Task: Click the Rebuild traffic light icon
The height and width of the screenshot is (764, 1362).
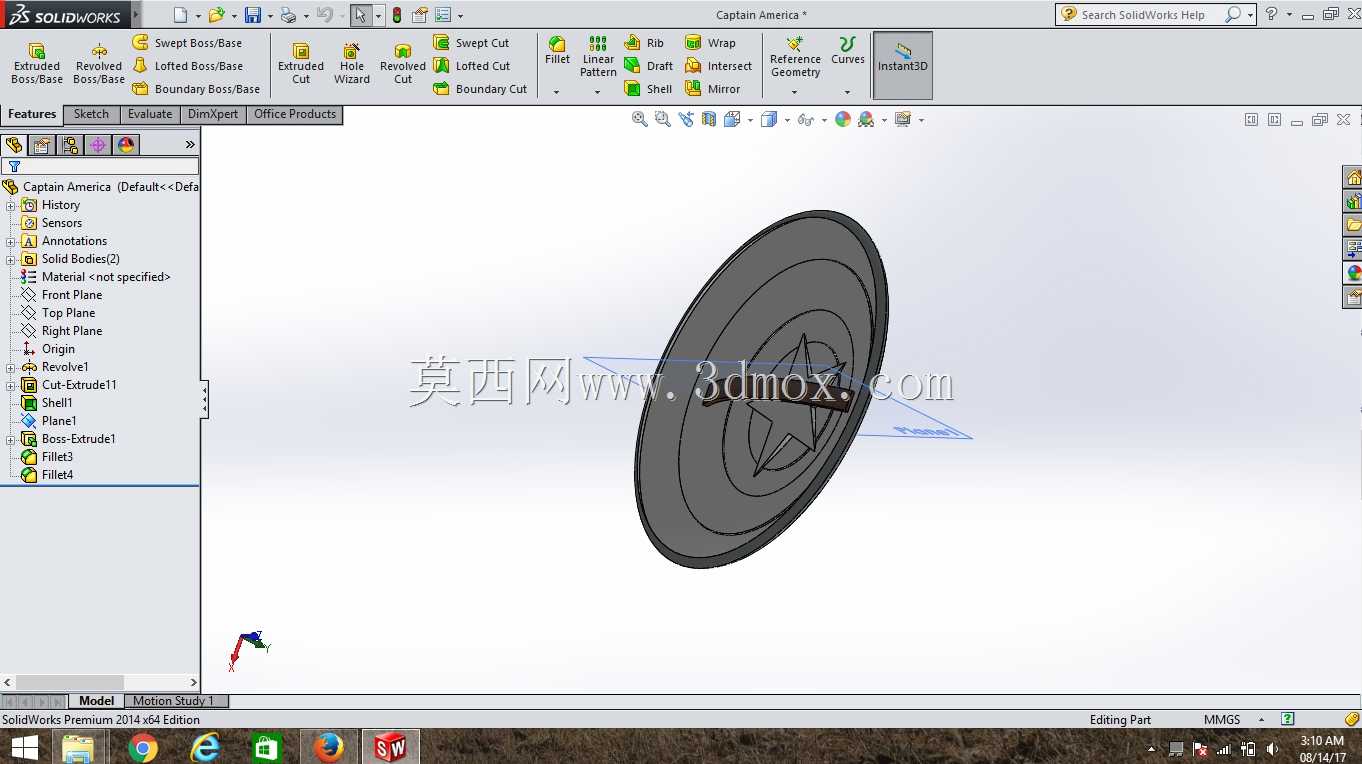Action: tap(397, 15)
